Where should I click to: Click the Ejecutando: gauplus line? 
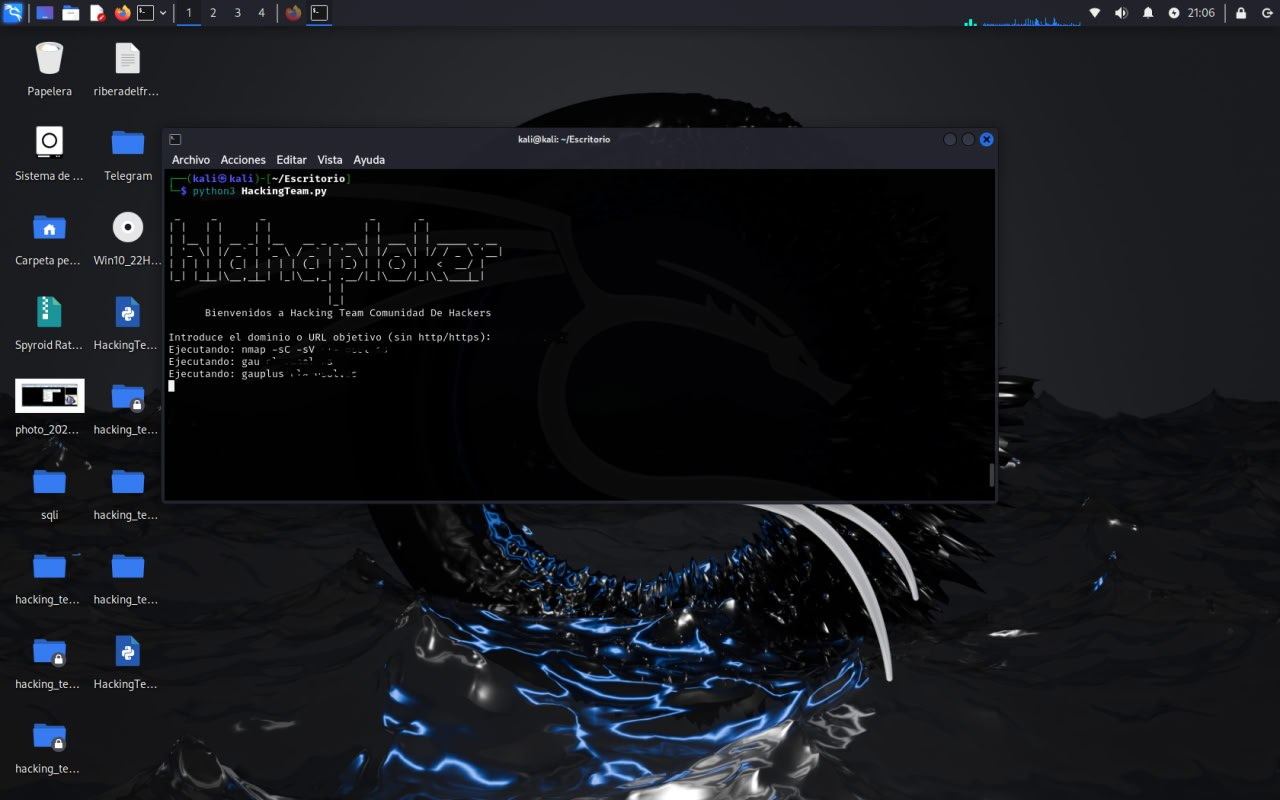coord(262,374)
